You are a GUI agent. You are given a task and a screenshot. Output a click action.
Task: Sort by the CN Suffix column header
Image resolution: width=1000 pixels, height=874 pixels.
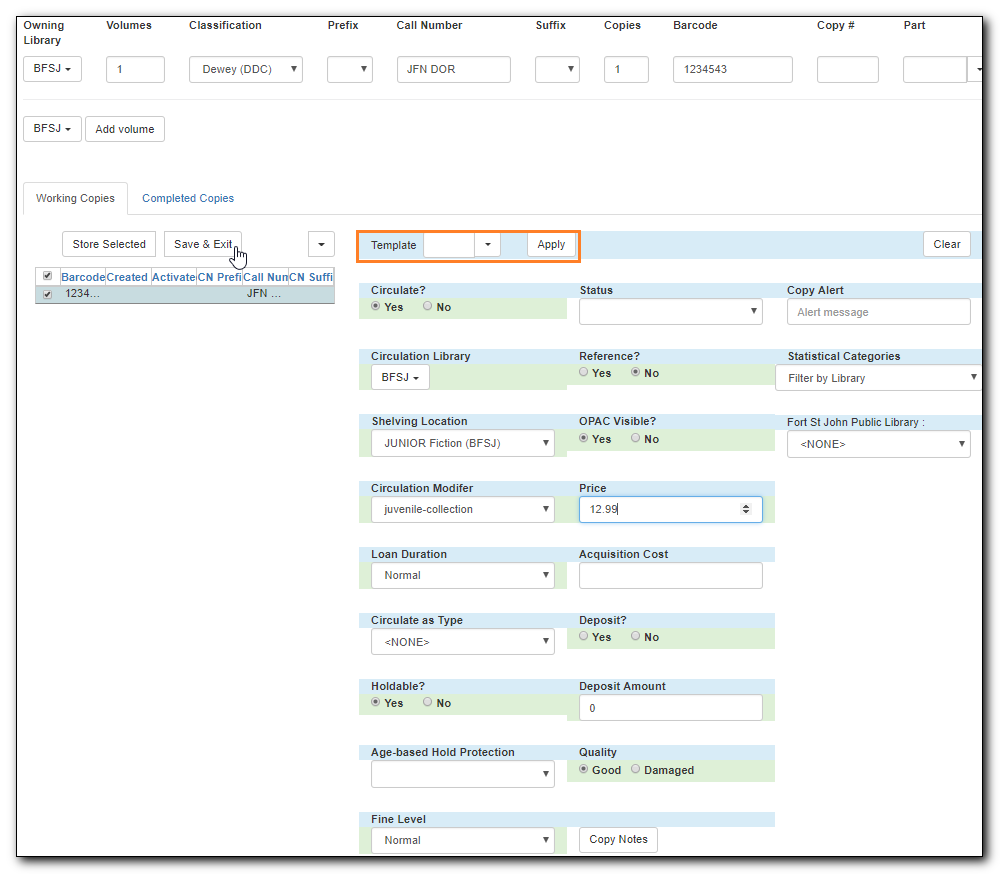[x=311, y=277]
